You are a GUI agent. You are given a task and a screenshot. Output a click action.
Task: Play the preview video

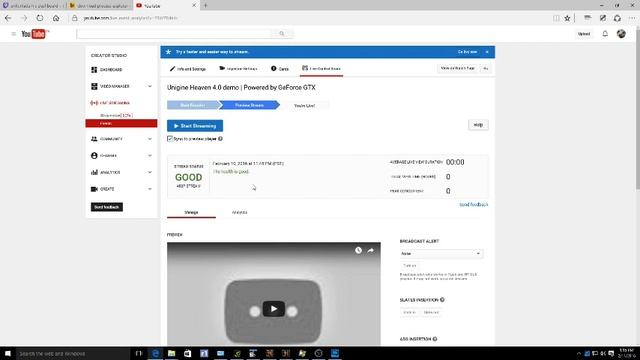click(273, 309)
